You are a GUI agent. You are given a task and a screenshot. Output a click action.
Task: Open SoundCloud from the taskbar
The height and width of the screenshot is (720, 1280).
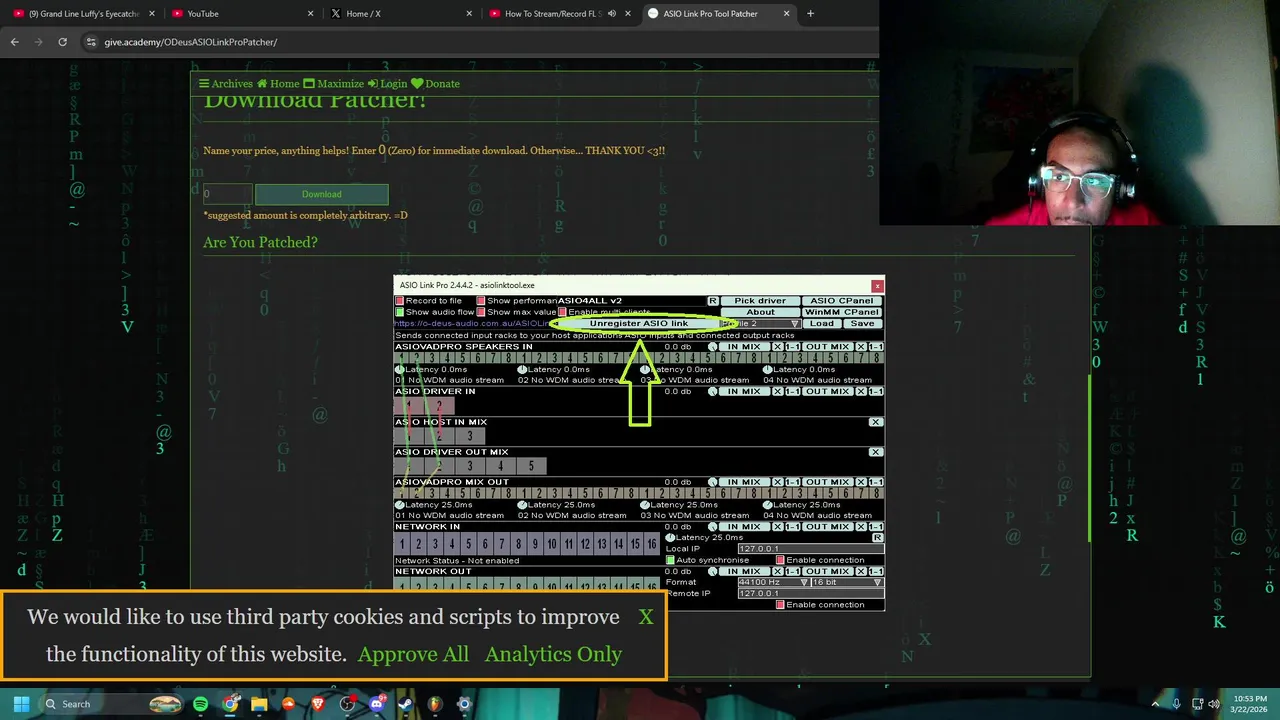coord(288,704)
